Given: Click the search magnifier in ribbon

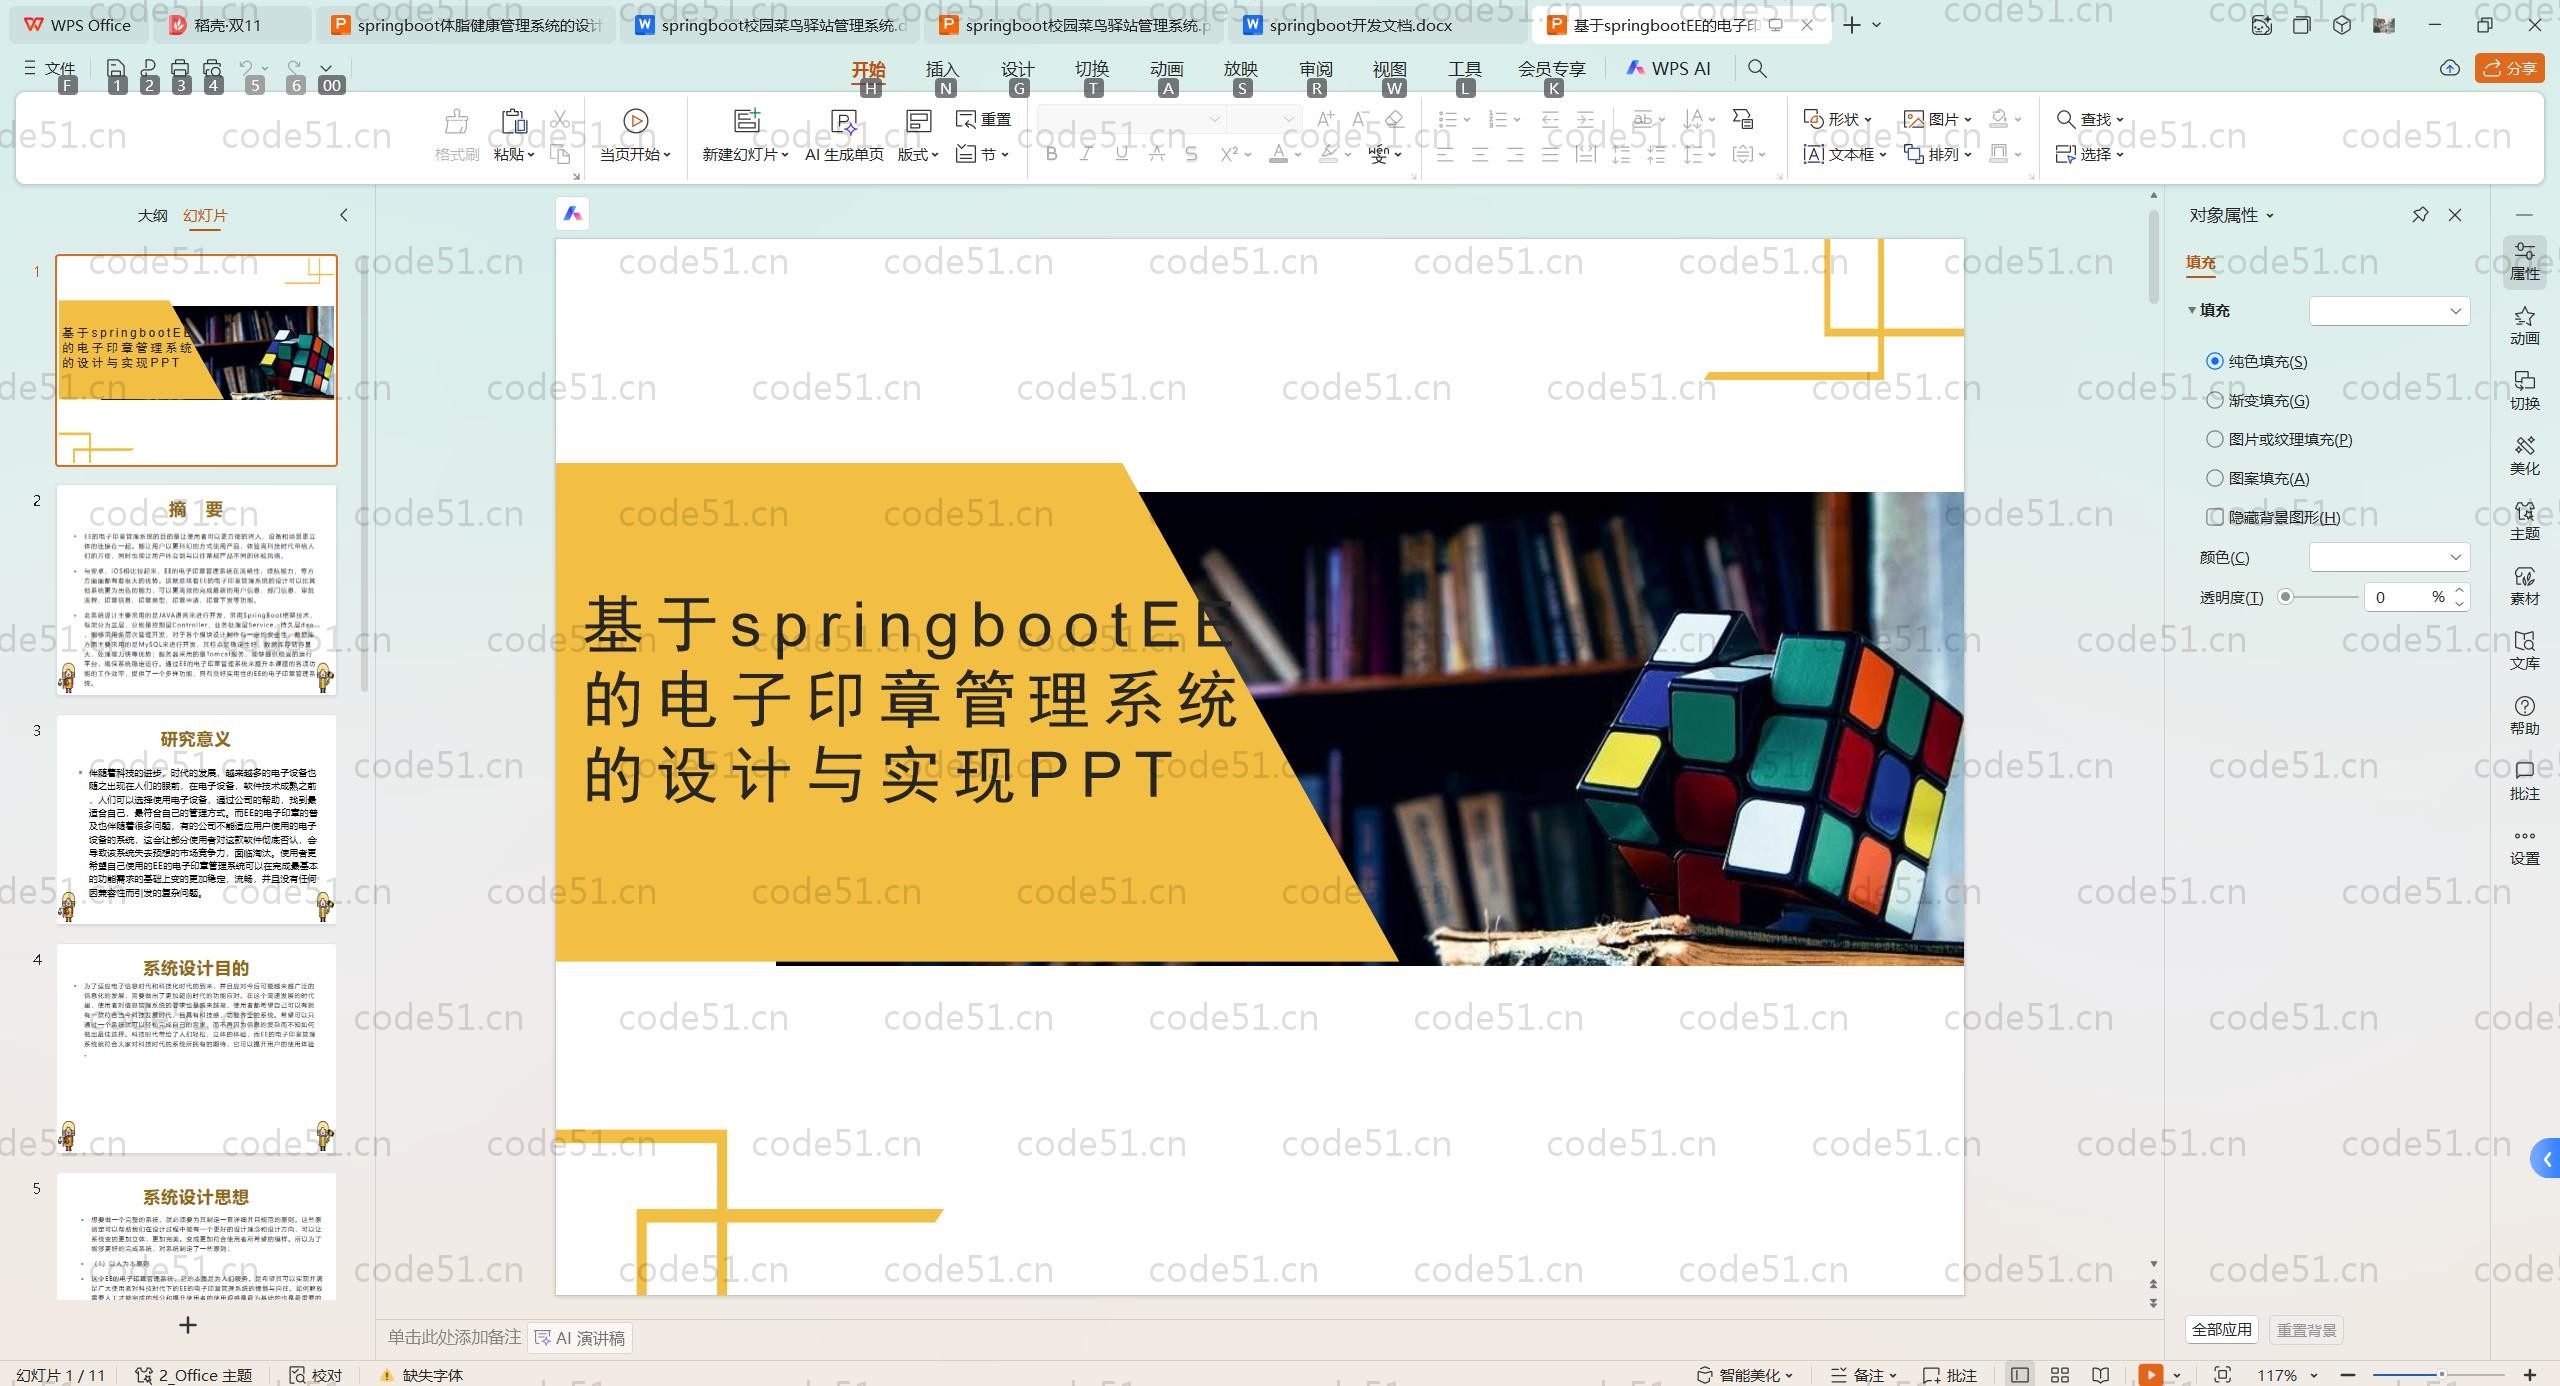Looking at the screenshot, I should point(1757,69).
